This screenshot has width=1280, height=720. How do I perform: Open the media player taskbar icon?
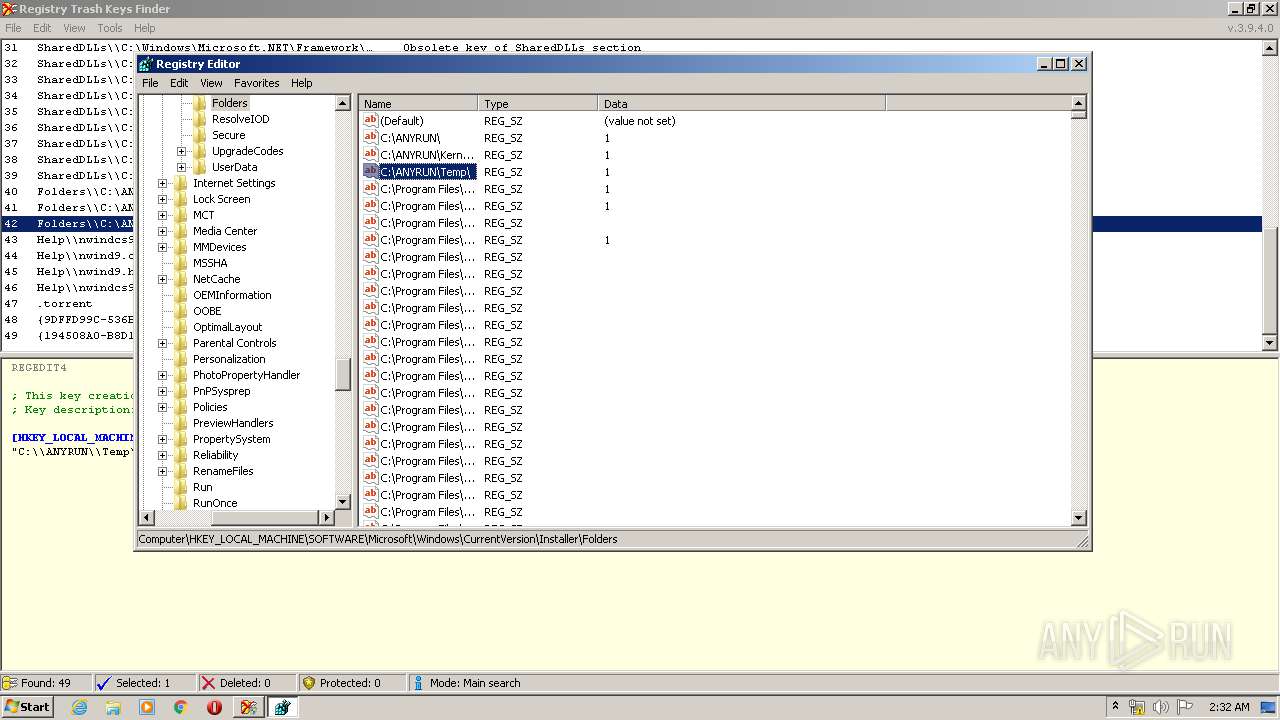tap(147, 707)
